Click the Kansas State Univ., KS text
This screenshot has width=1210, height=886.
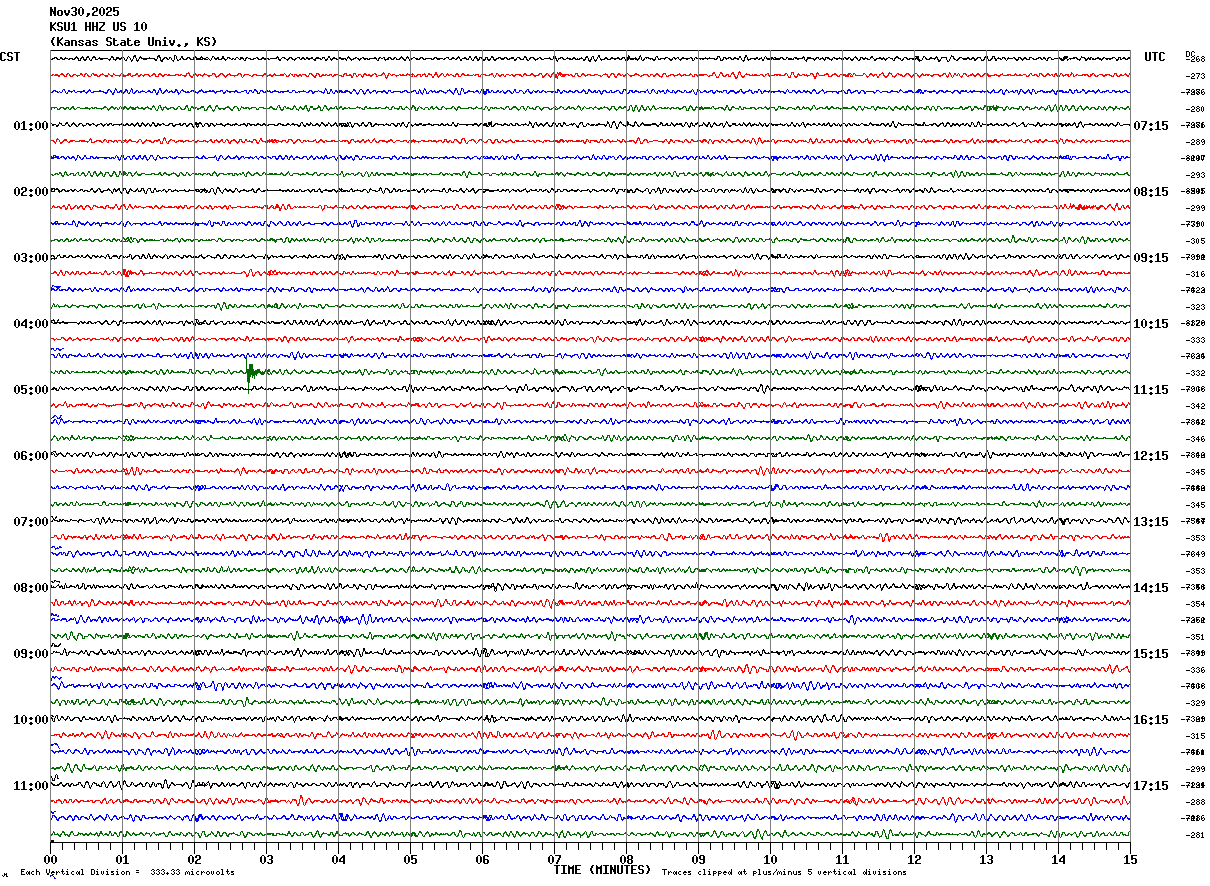point(132,42)
